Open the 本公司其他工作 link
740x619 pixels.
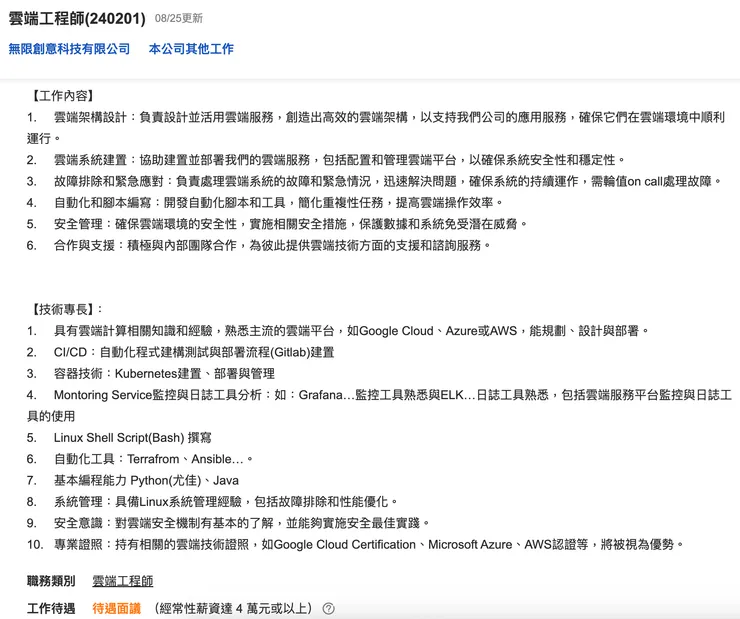[191, 49]
